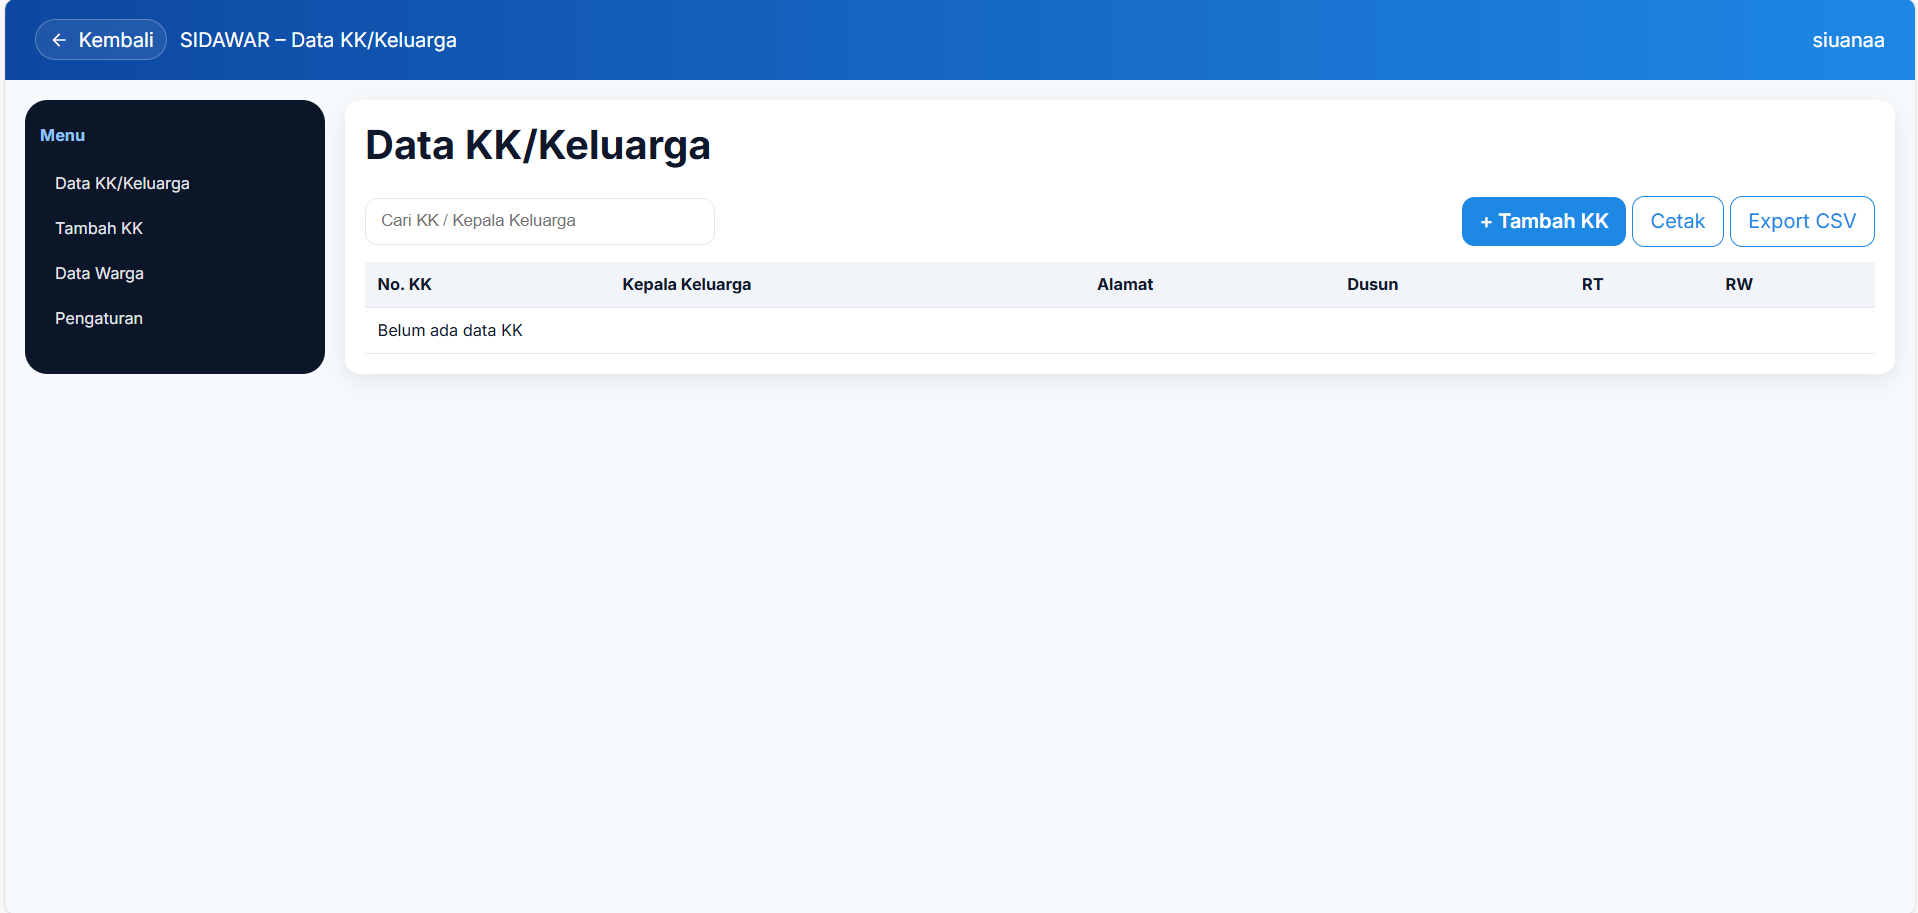Click the large Data KK/Keluarga page heading

[x=537, y=145]
